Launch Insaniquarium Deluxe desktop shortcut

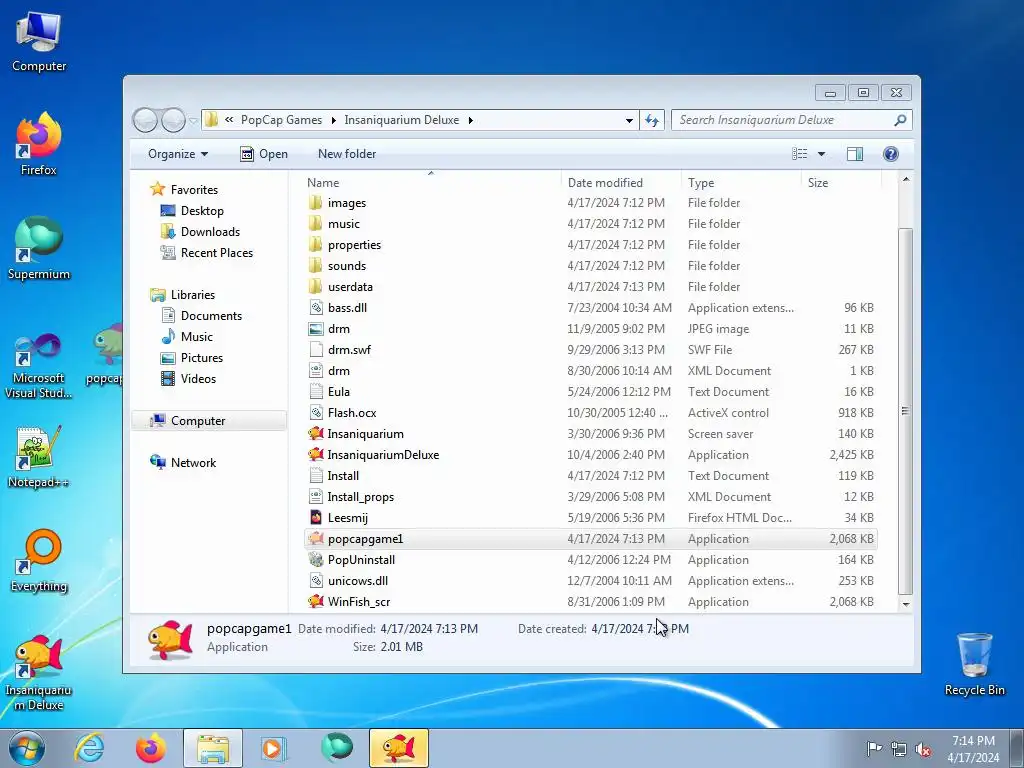point(39,672)
